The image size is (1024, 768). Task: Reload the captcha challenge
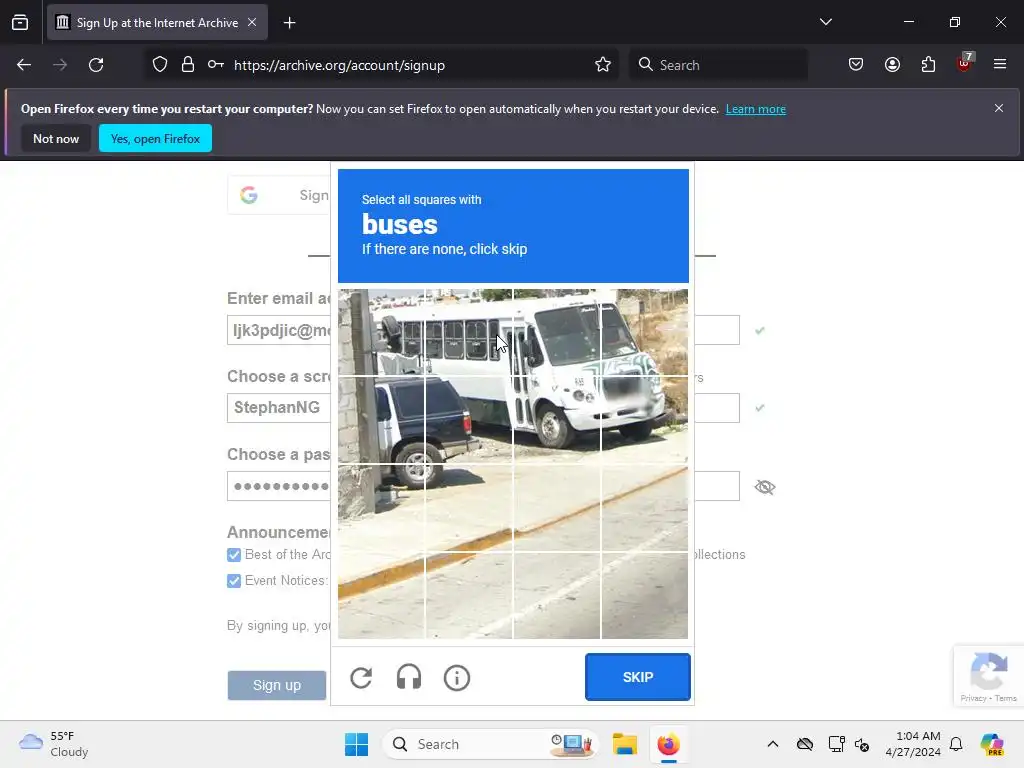tap(361, 678)
